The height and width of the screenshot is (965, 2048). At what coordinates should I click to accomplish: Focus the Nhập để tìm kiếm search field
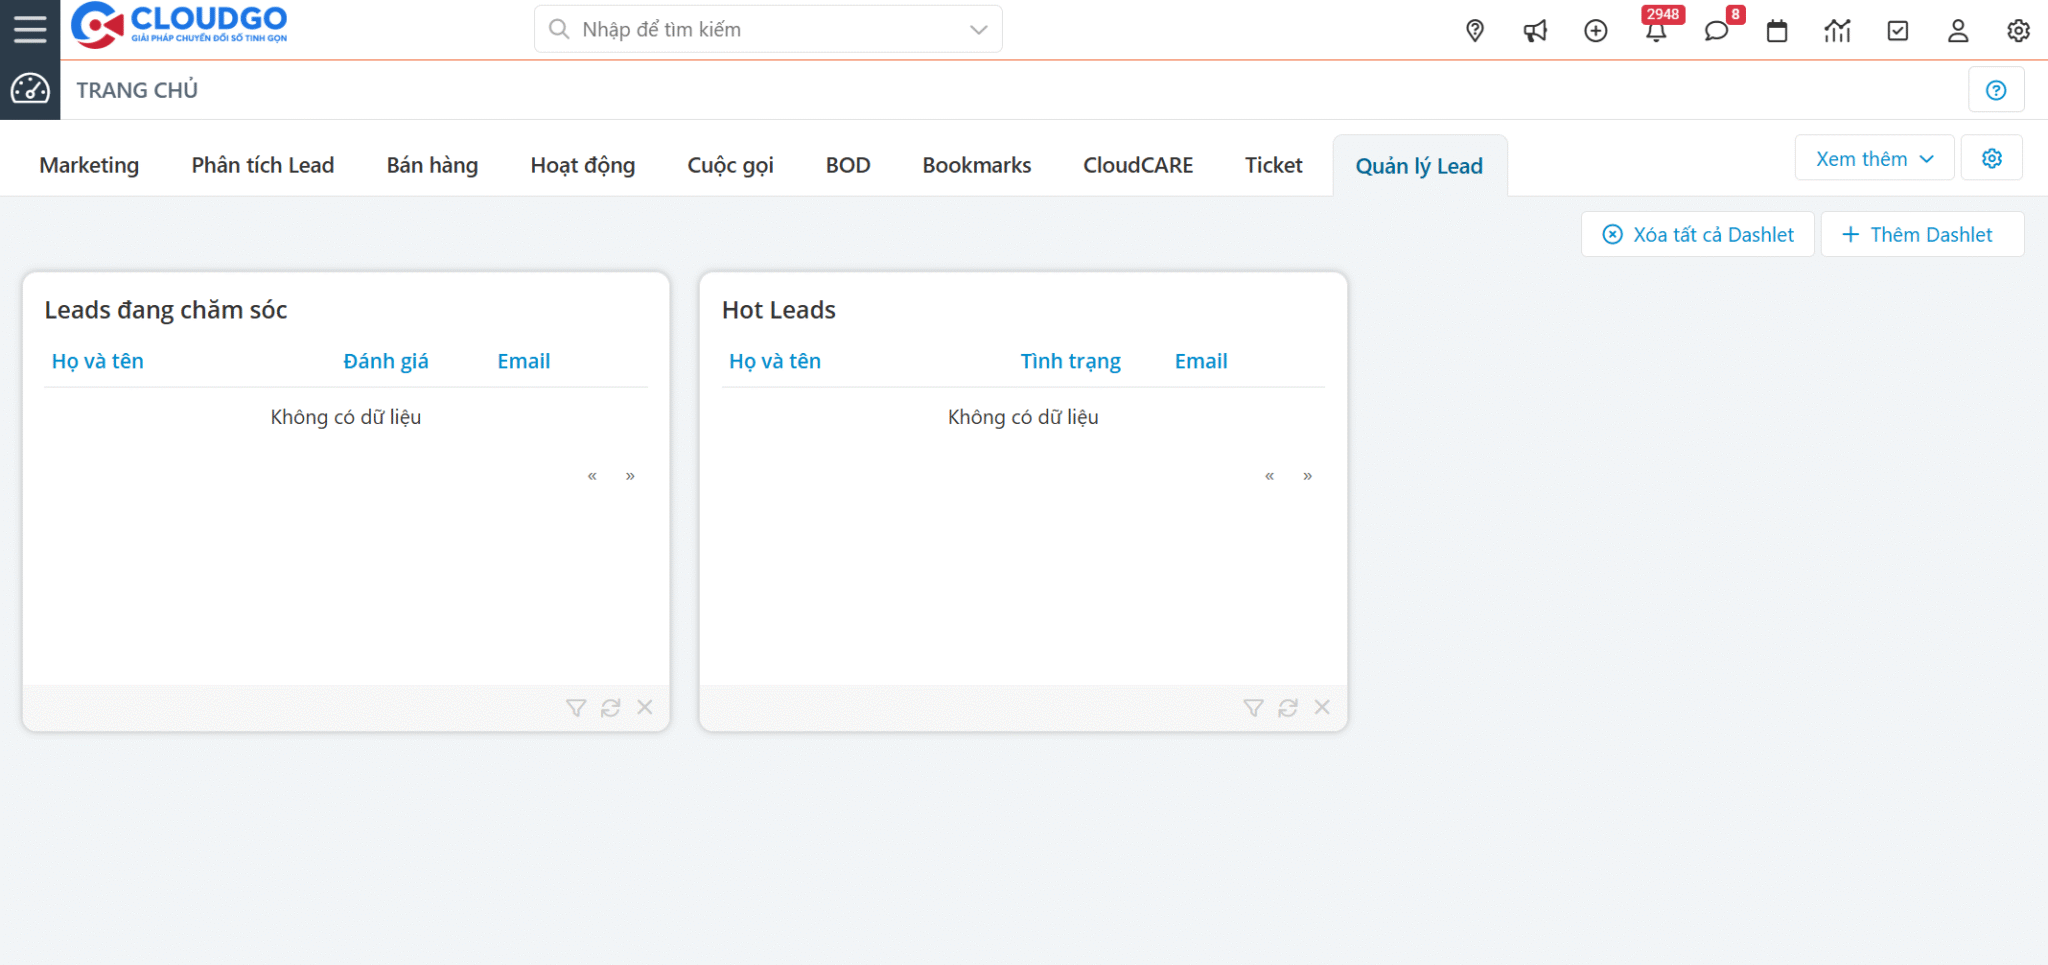768,29
